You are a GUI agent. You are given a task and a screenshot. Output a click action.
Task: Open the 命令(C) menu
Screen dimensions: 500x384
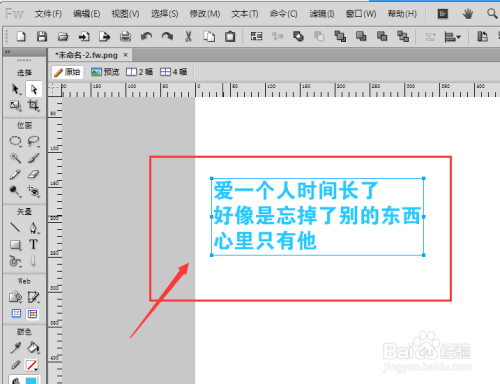[x=283, y=14]
